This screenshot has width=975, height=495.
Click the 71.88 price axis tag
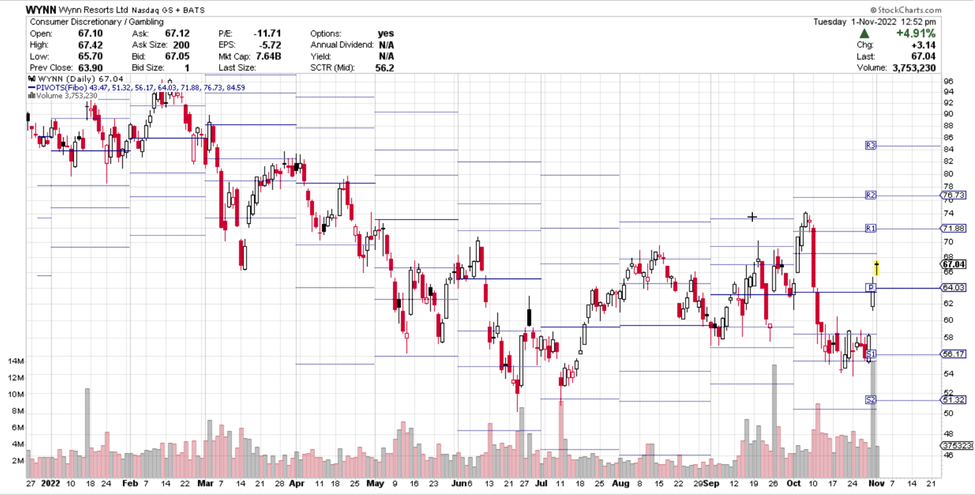954,228
